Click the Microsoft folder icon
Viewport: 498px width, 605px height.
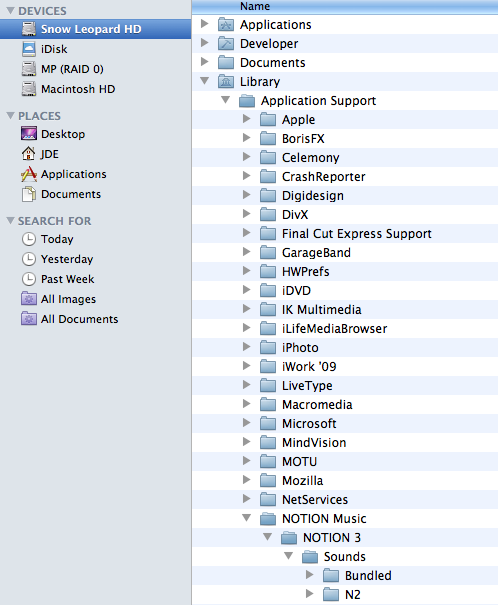point(268,424)
